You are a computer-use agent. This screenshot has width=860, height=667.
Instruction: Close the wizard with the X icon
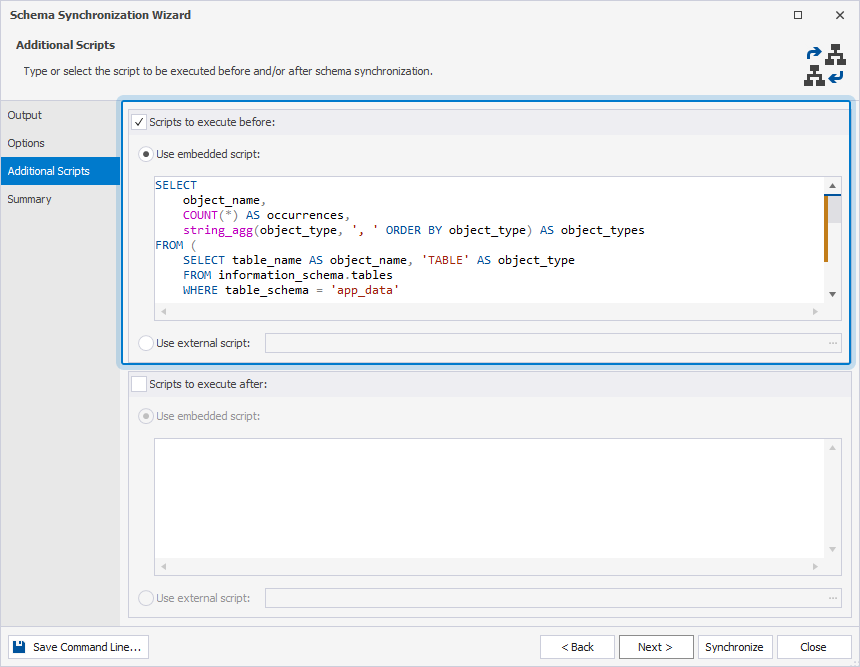840,15
